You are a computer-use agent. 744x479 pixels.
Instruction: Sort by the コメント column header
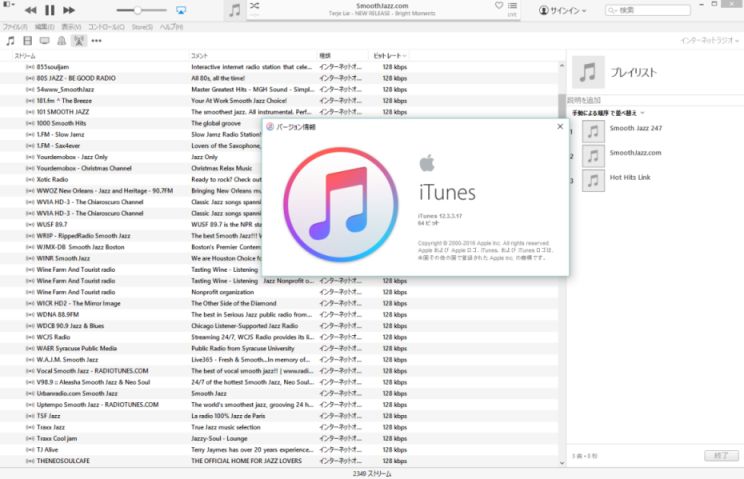click(x=253, y=56)
